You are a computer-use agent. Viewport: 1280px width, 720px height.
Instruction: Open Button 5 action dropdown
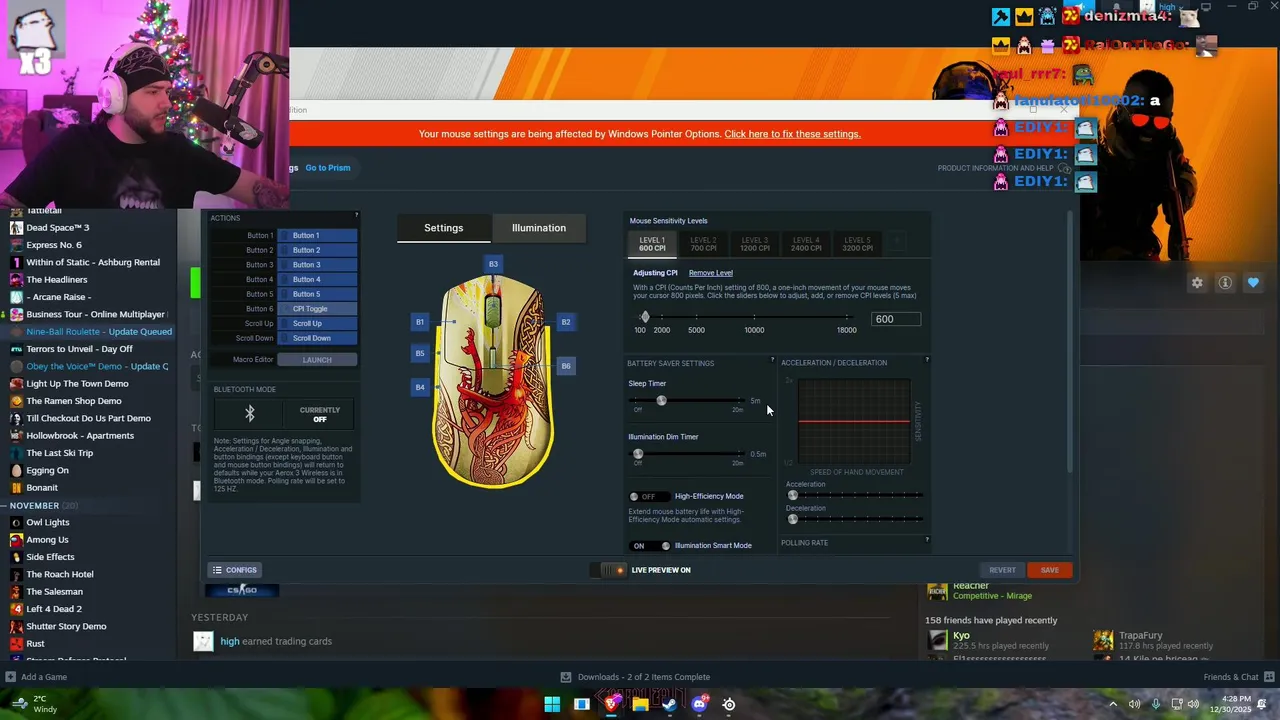click(317, 294)
